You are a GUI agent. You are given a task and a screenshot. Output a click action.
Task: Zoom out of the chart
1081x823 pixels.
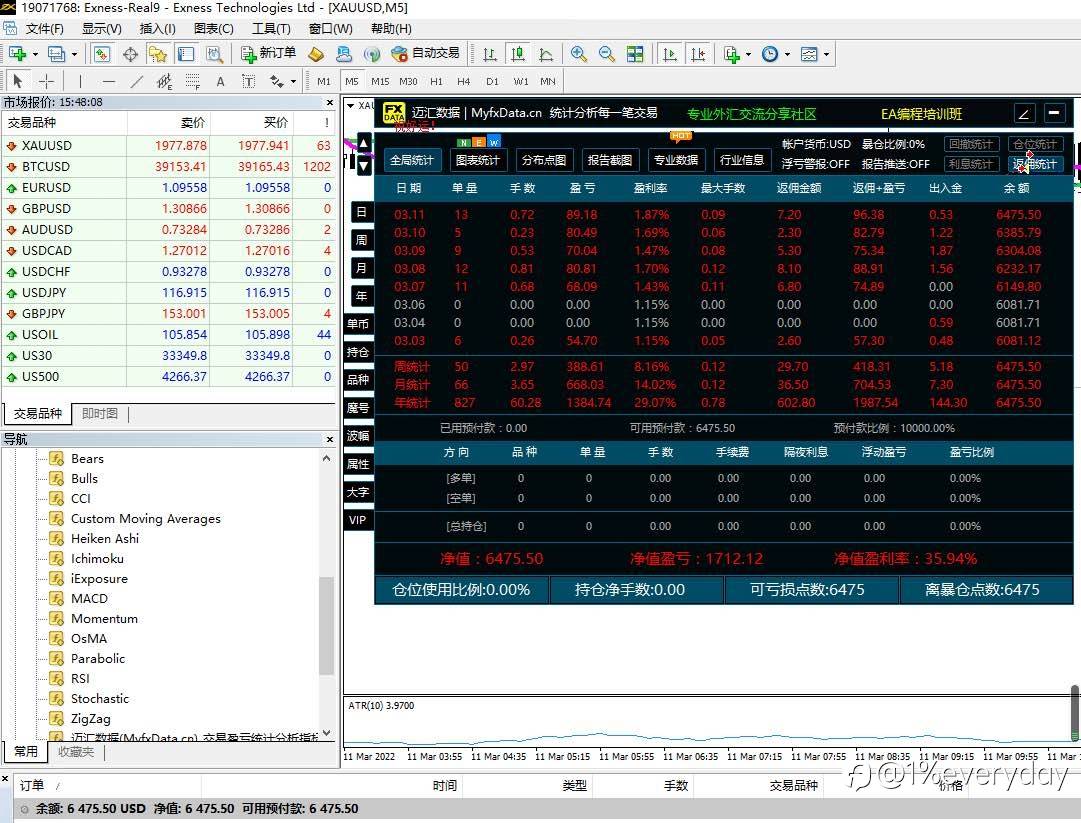pos(607,54)
